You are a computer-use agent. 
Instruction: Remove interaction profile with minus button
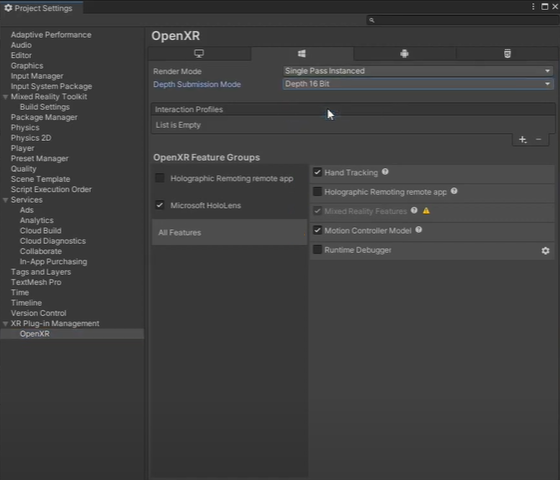coord(539,139)
